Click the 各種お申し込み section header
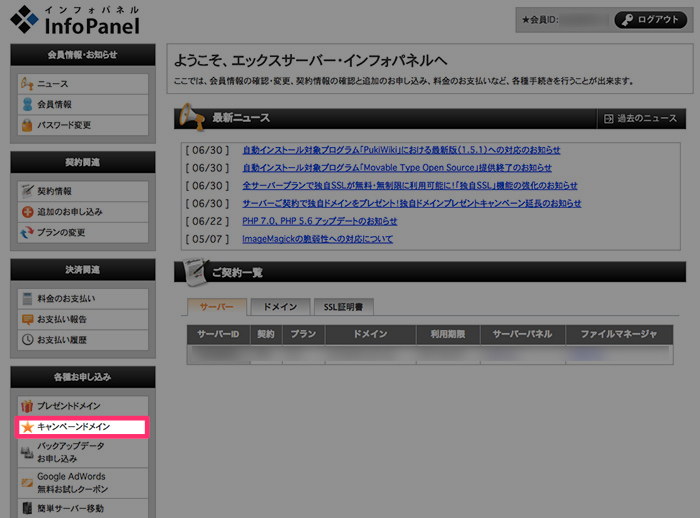Viewport: 700px width, 518px height. pos(83,377)
